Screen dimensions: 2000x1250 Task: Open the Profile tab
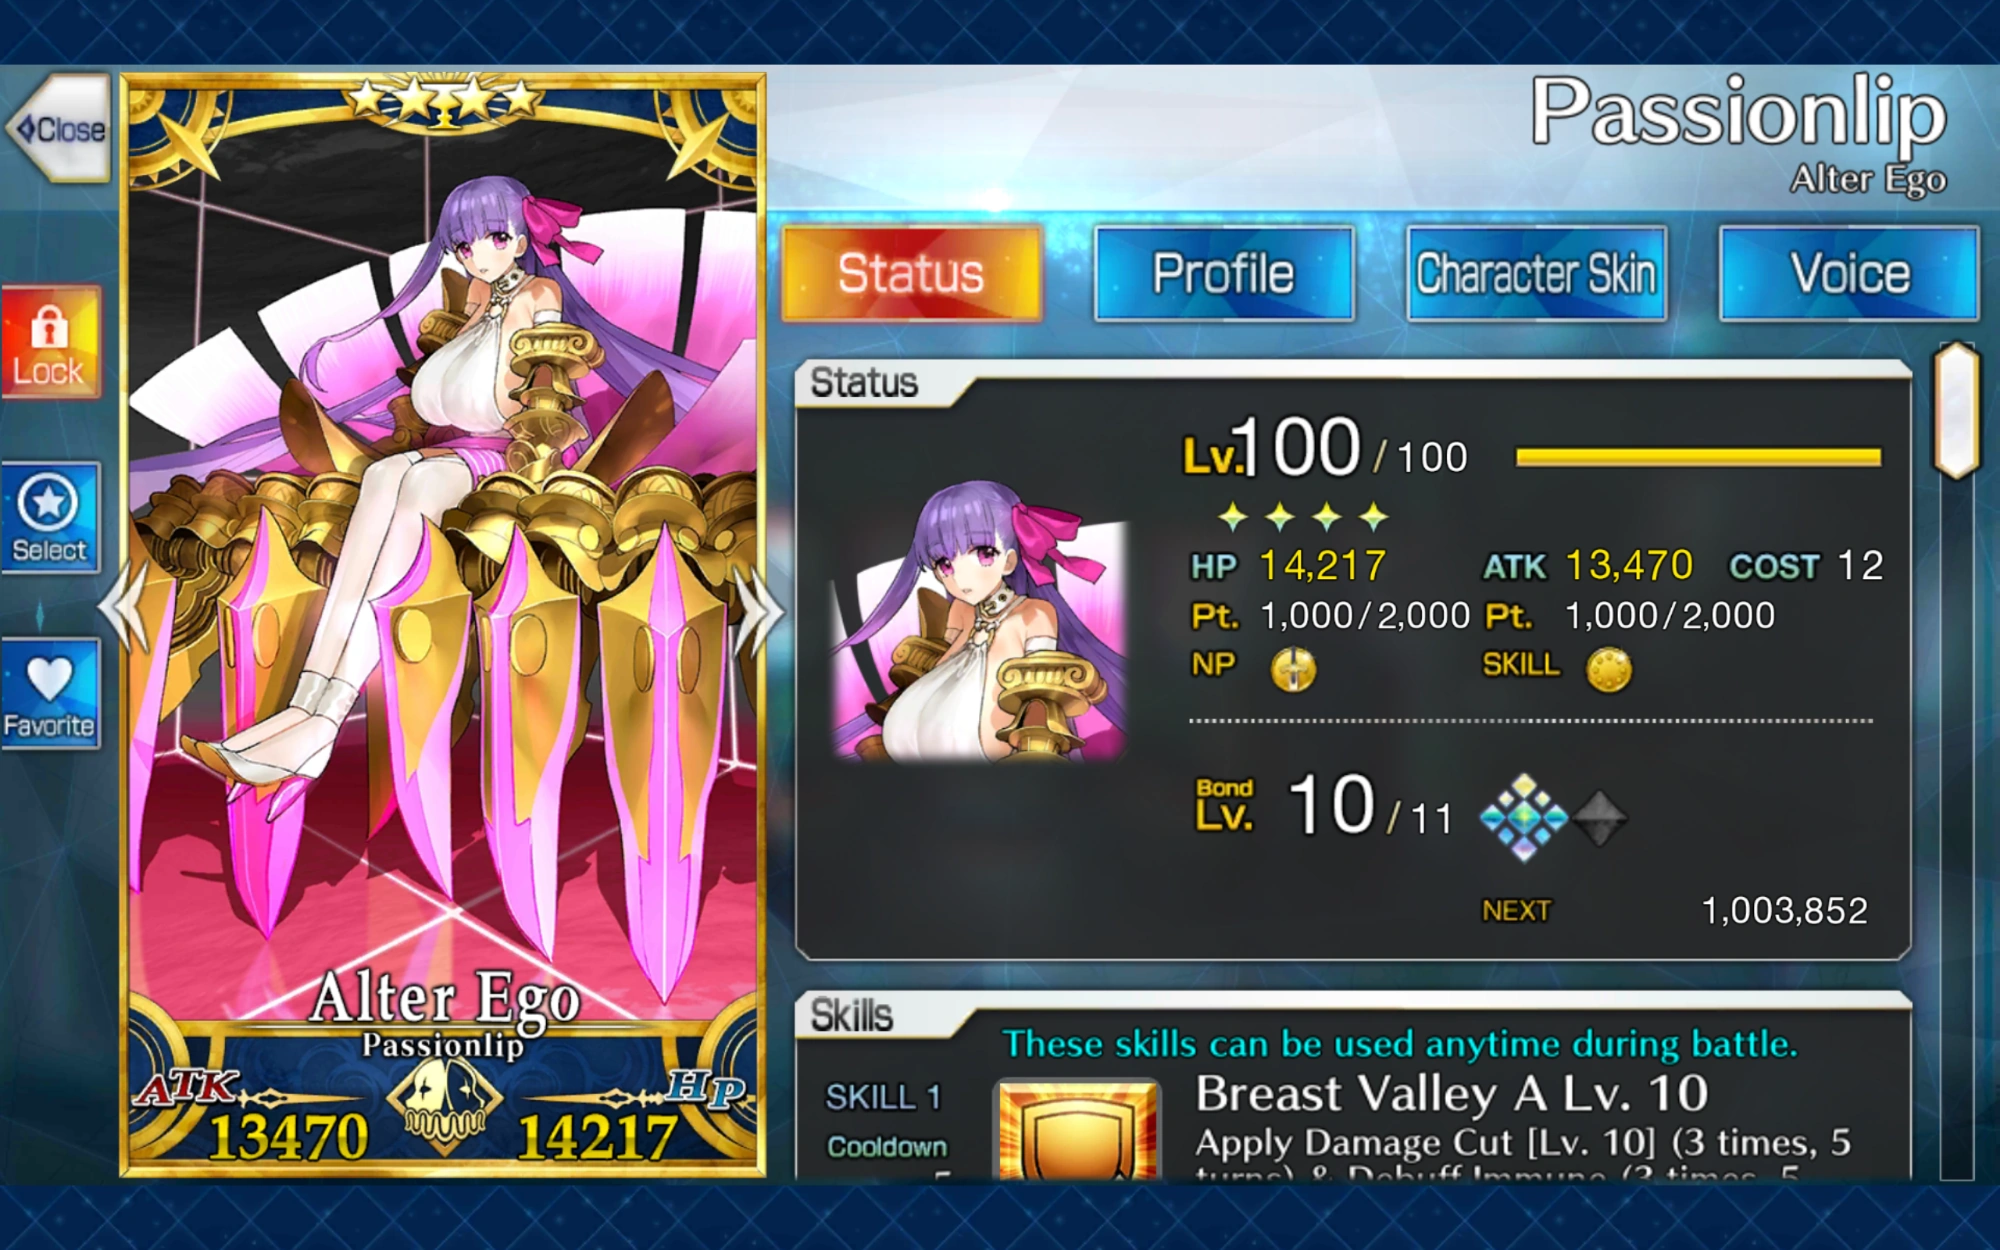point(1224,274)
